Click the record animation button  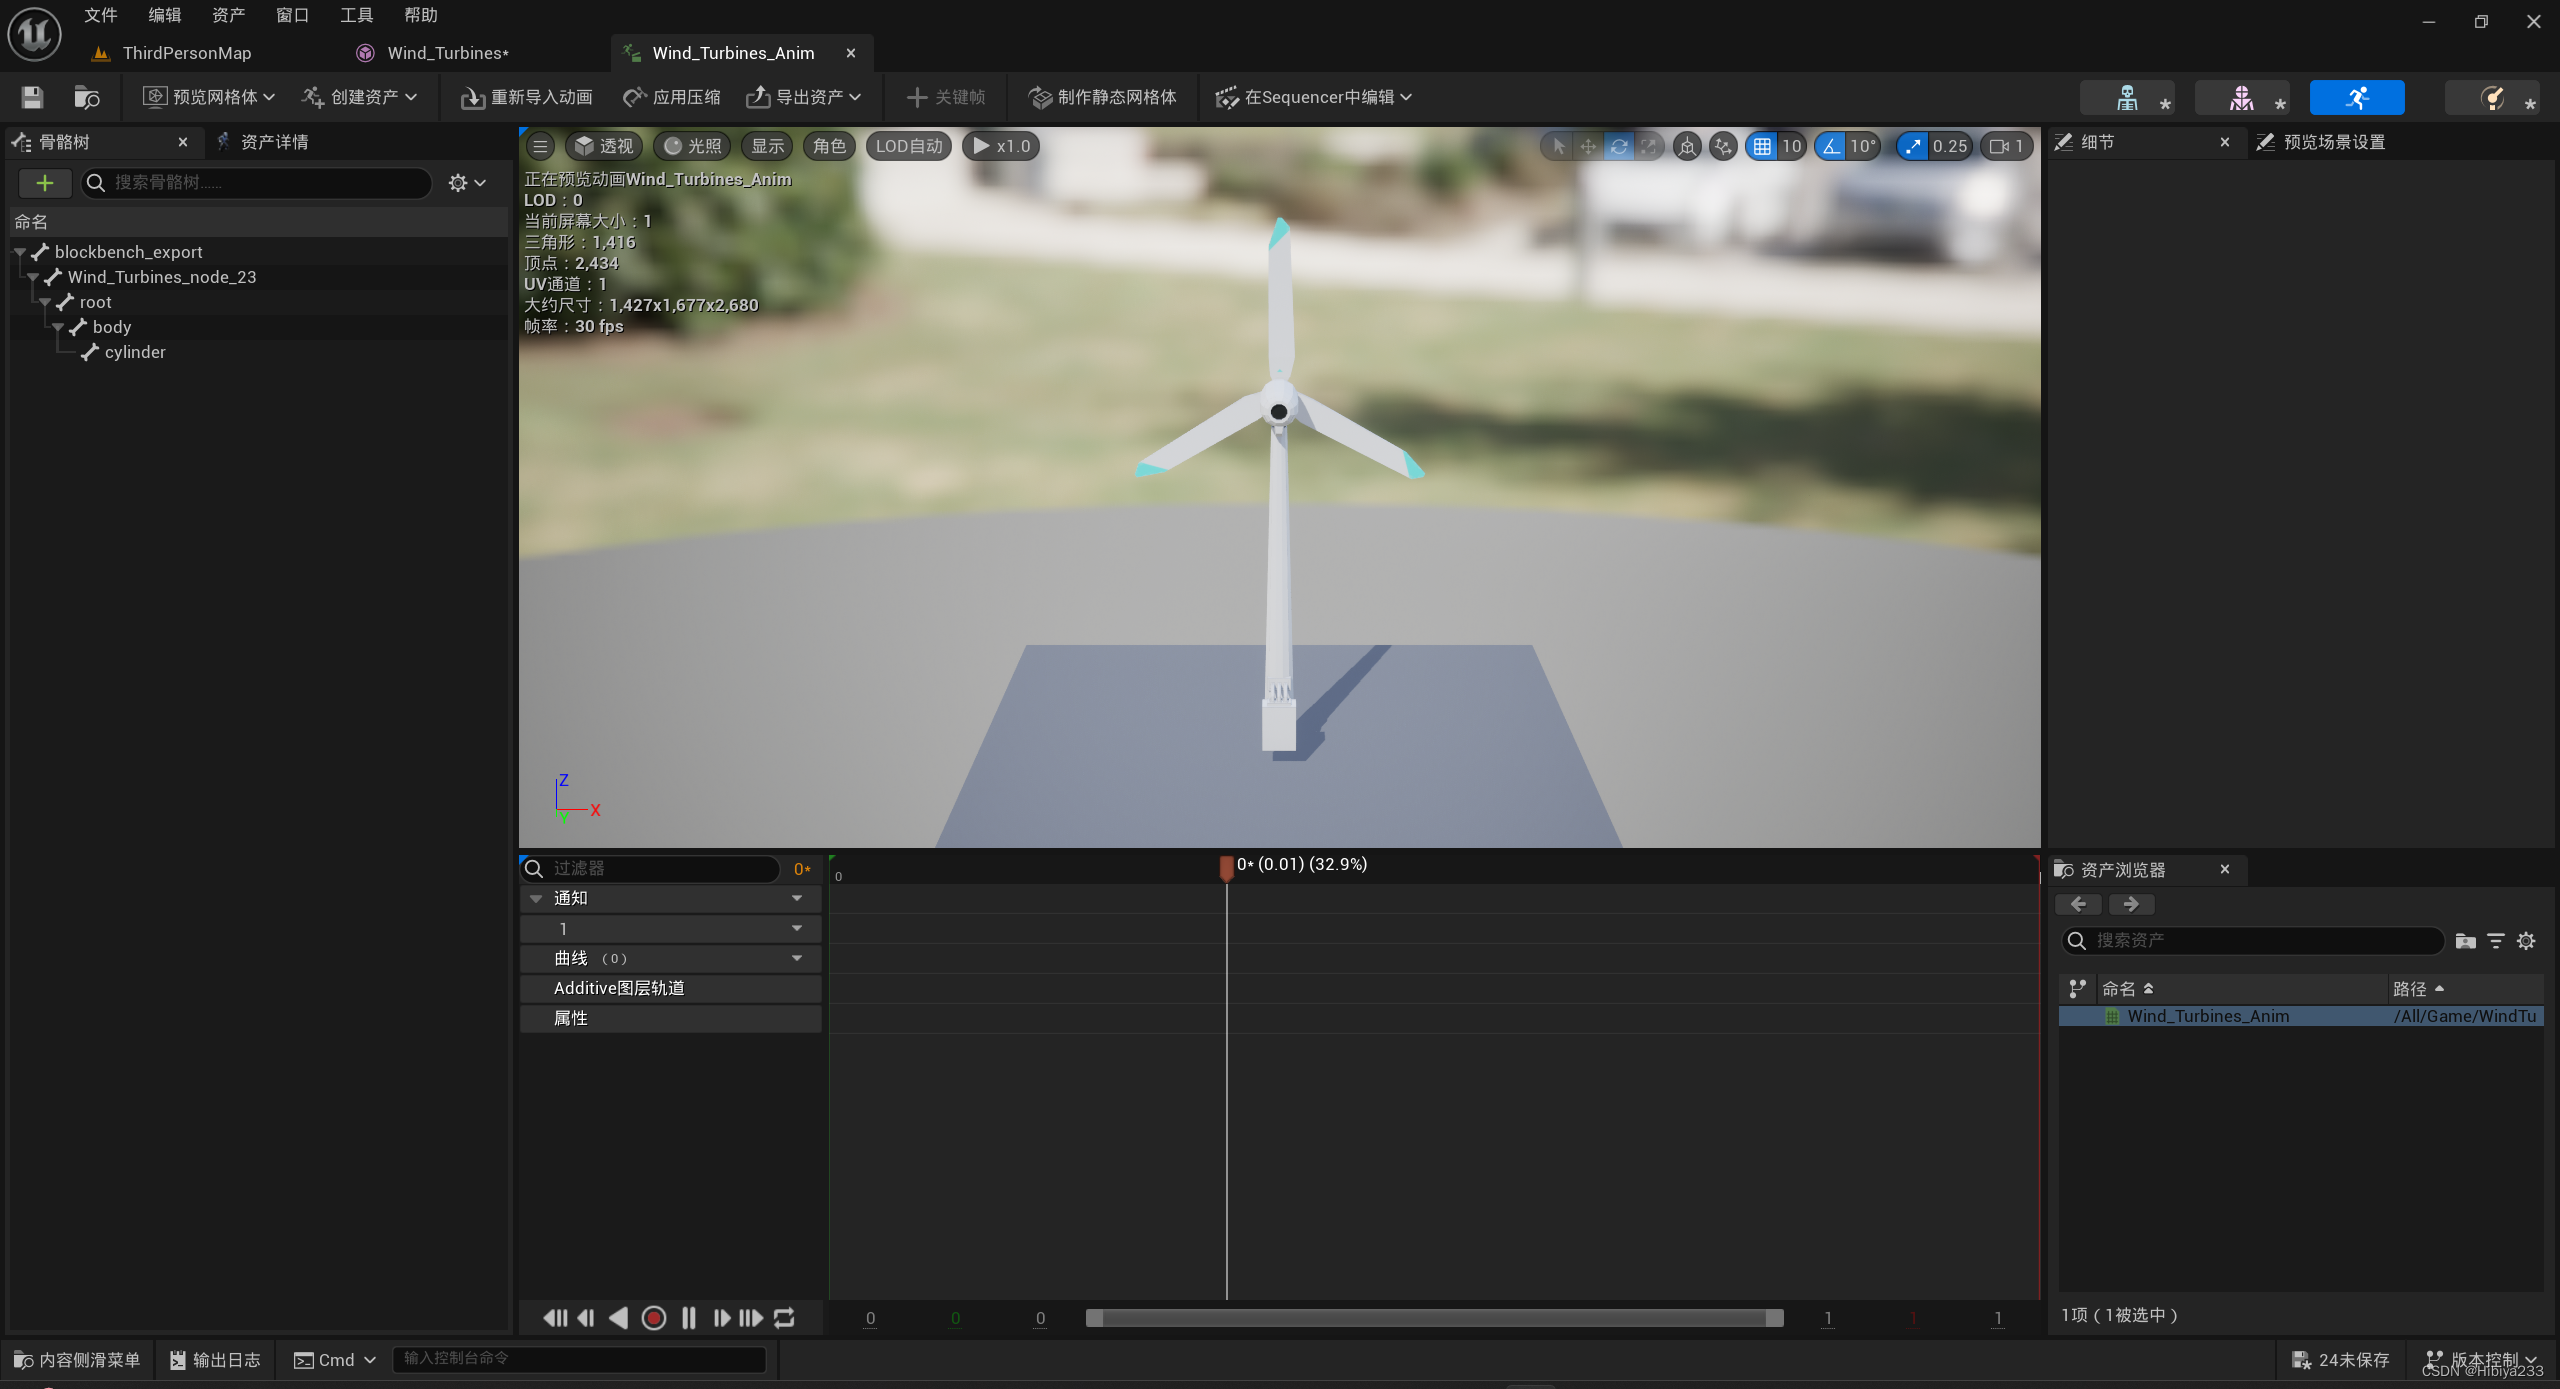coord(654,1318)
